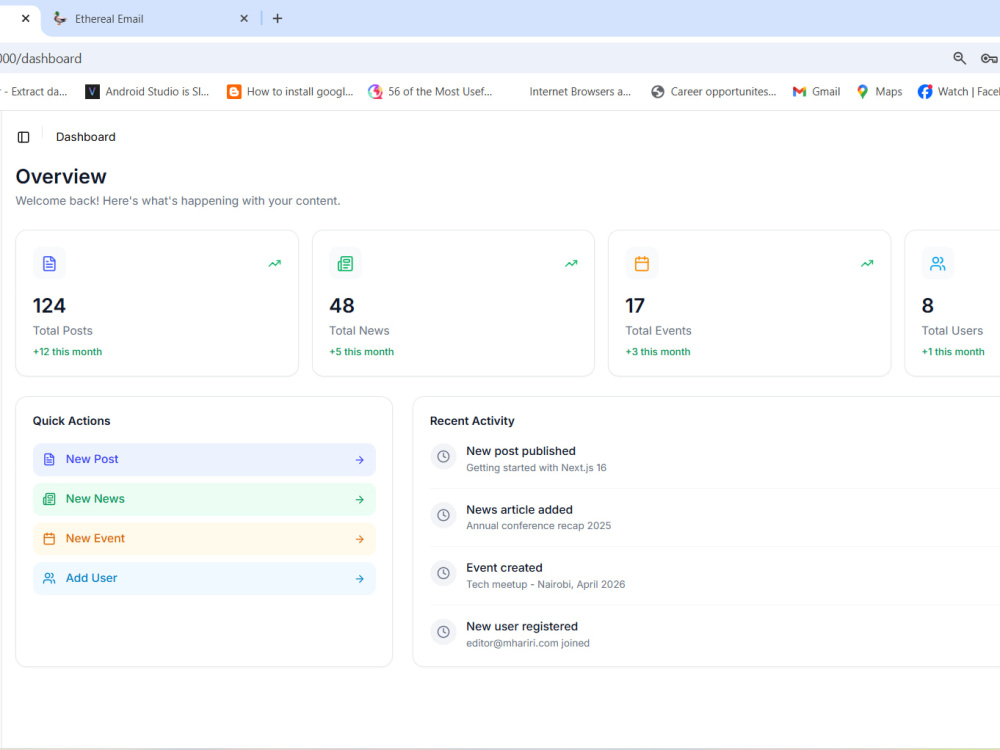Click clock icon beside New post published
Screen dimensions: 1000x750
[x=443, y=457]
